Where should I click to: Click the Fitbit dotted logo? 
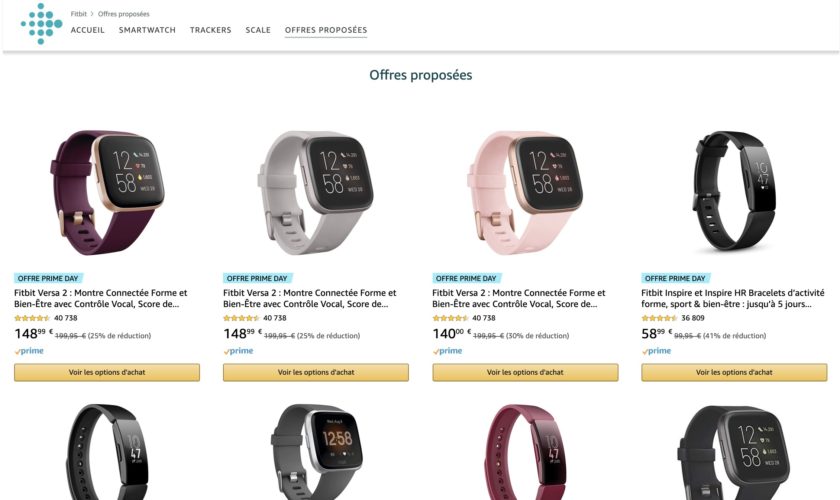[x=41, y=24]
